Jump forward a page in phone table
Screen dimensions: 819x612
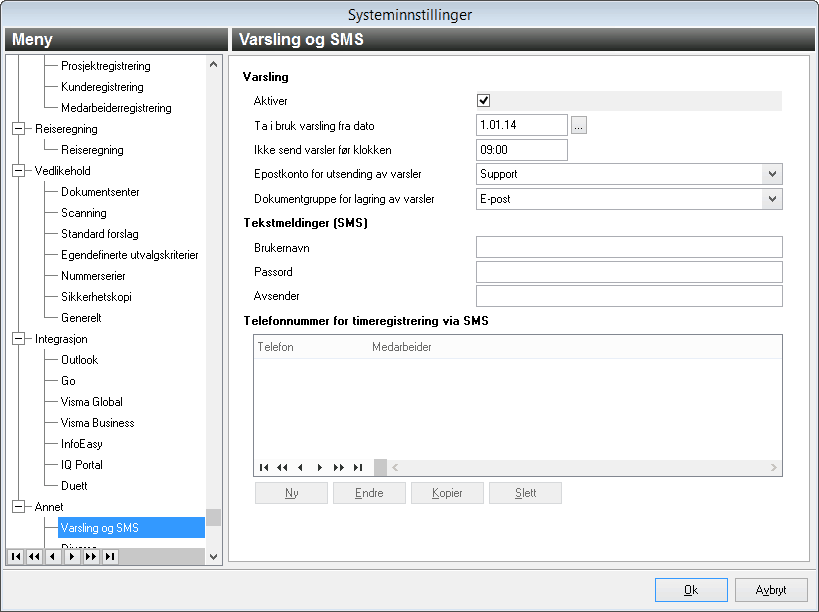pyautogui.click(x=338, y=467)
